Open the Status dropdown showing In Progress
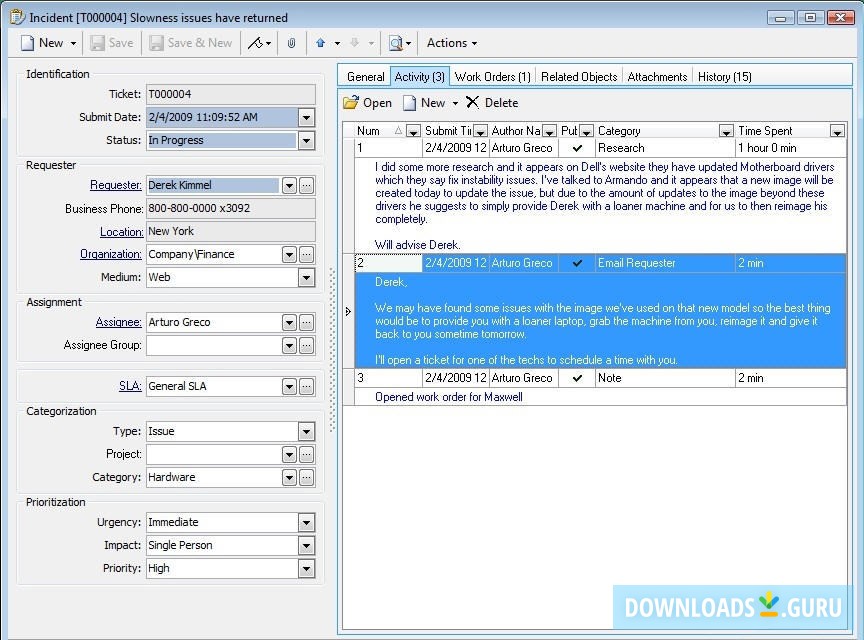 click(307, 141)
